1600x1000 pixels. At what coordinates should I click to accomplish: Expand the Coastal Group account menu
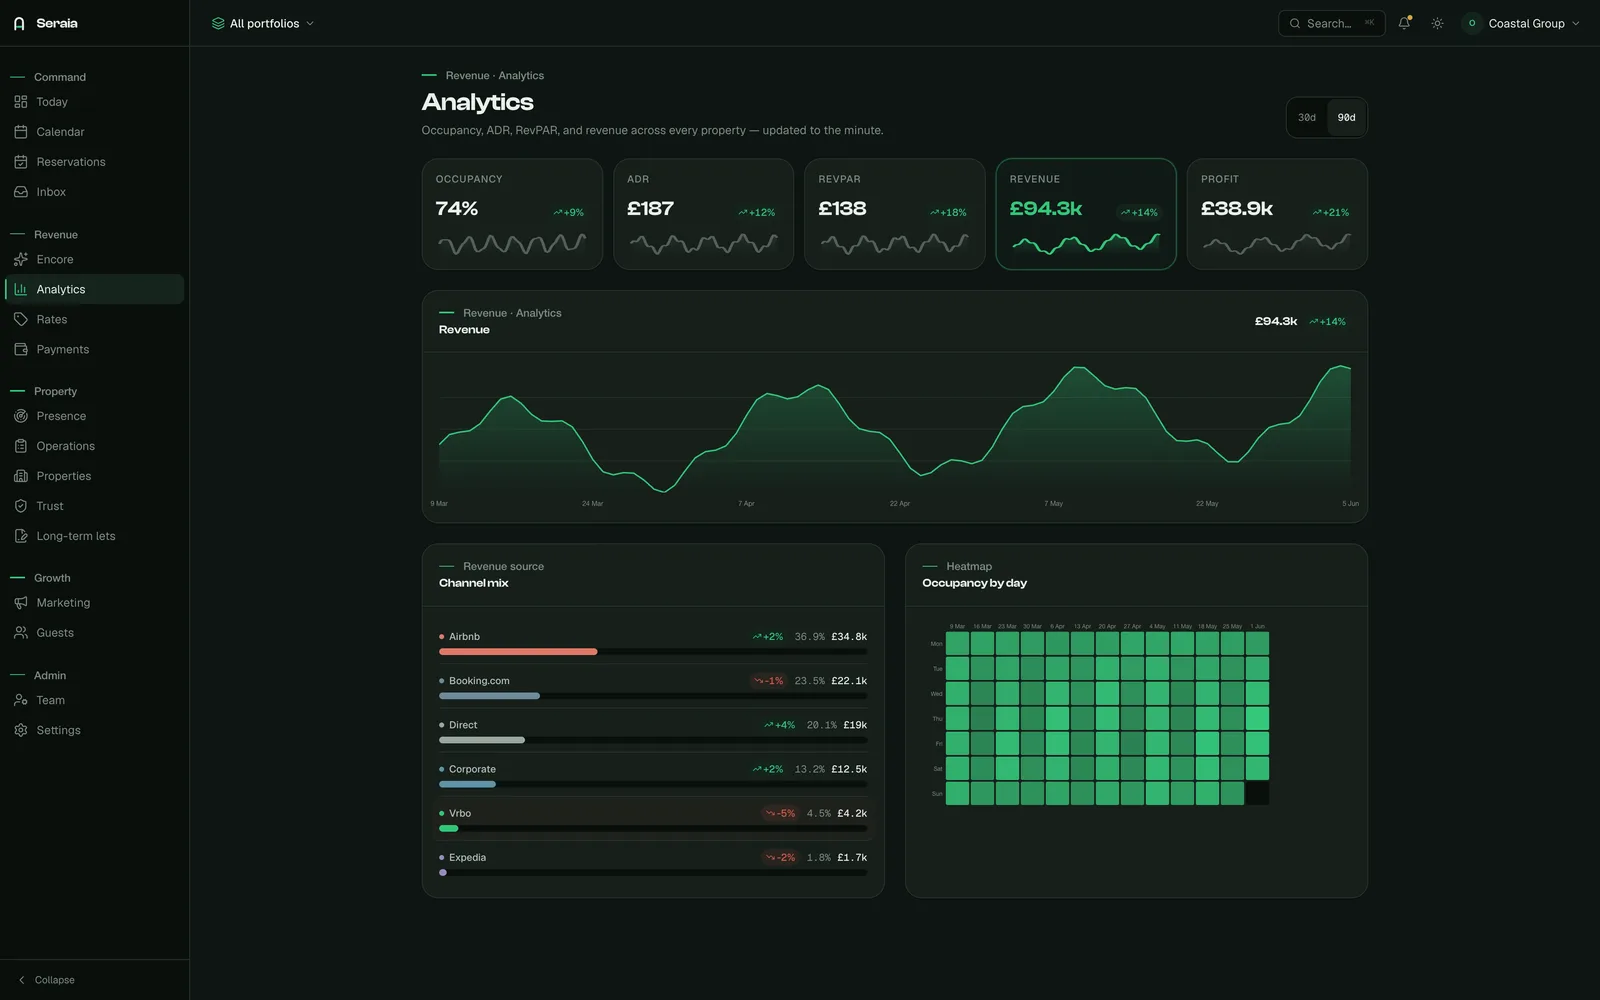[1521, 23]
